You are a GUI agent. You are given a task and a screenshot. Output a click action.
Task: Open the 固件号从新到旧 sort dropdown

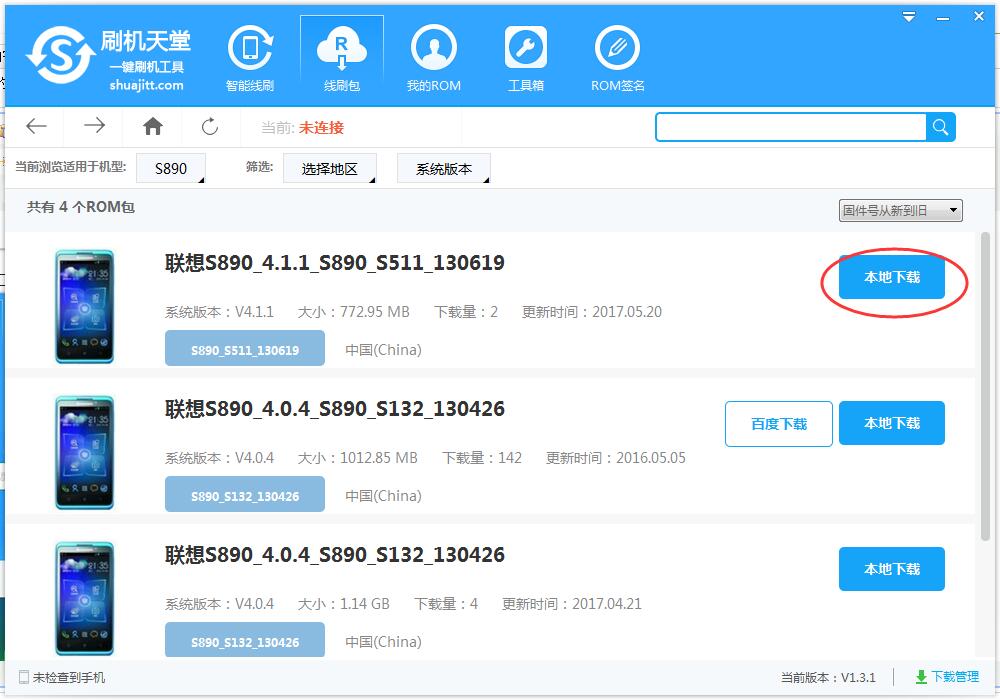[x=897, y=210]
